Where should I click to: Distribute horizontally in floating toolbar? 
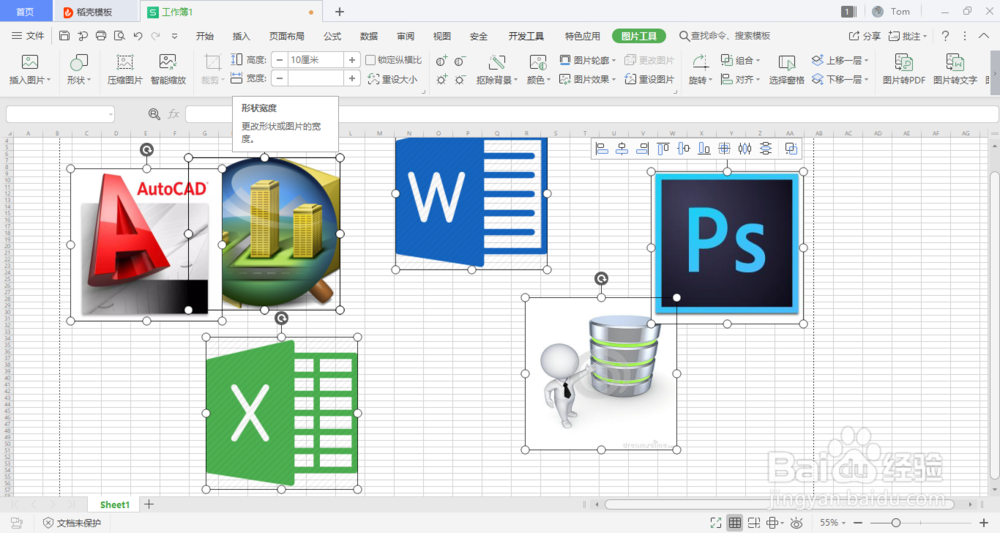click(744, 149)
